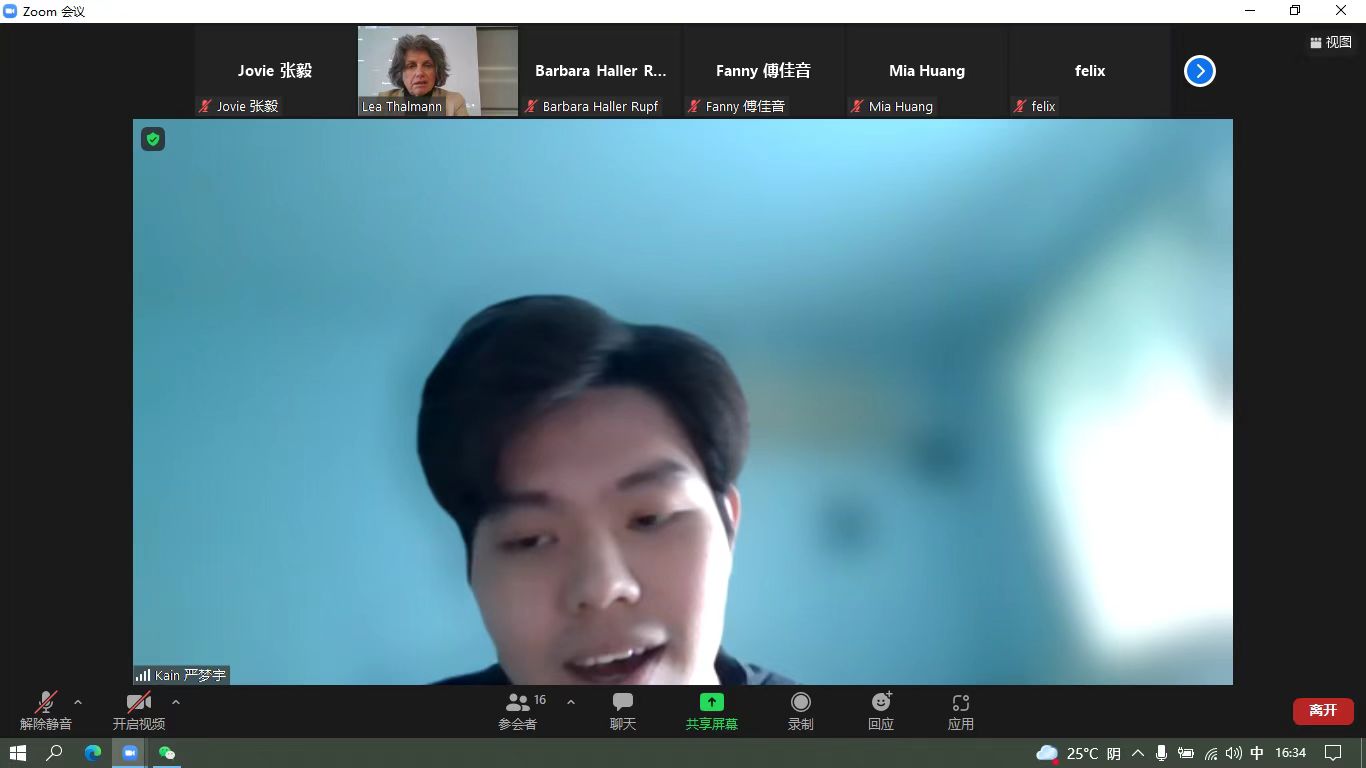Select felix participant tile

(x=1090, y=71)
